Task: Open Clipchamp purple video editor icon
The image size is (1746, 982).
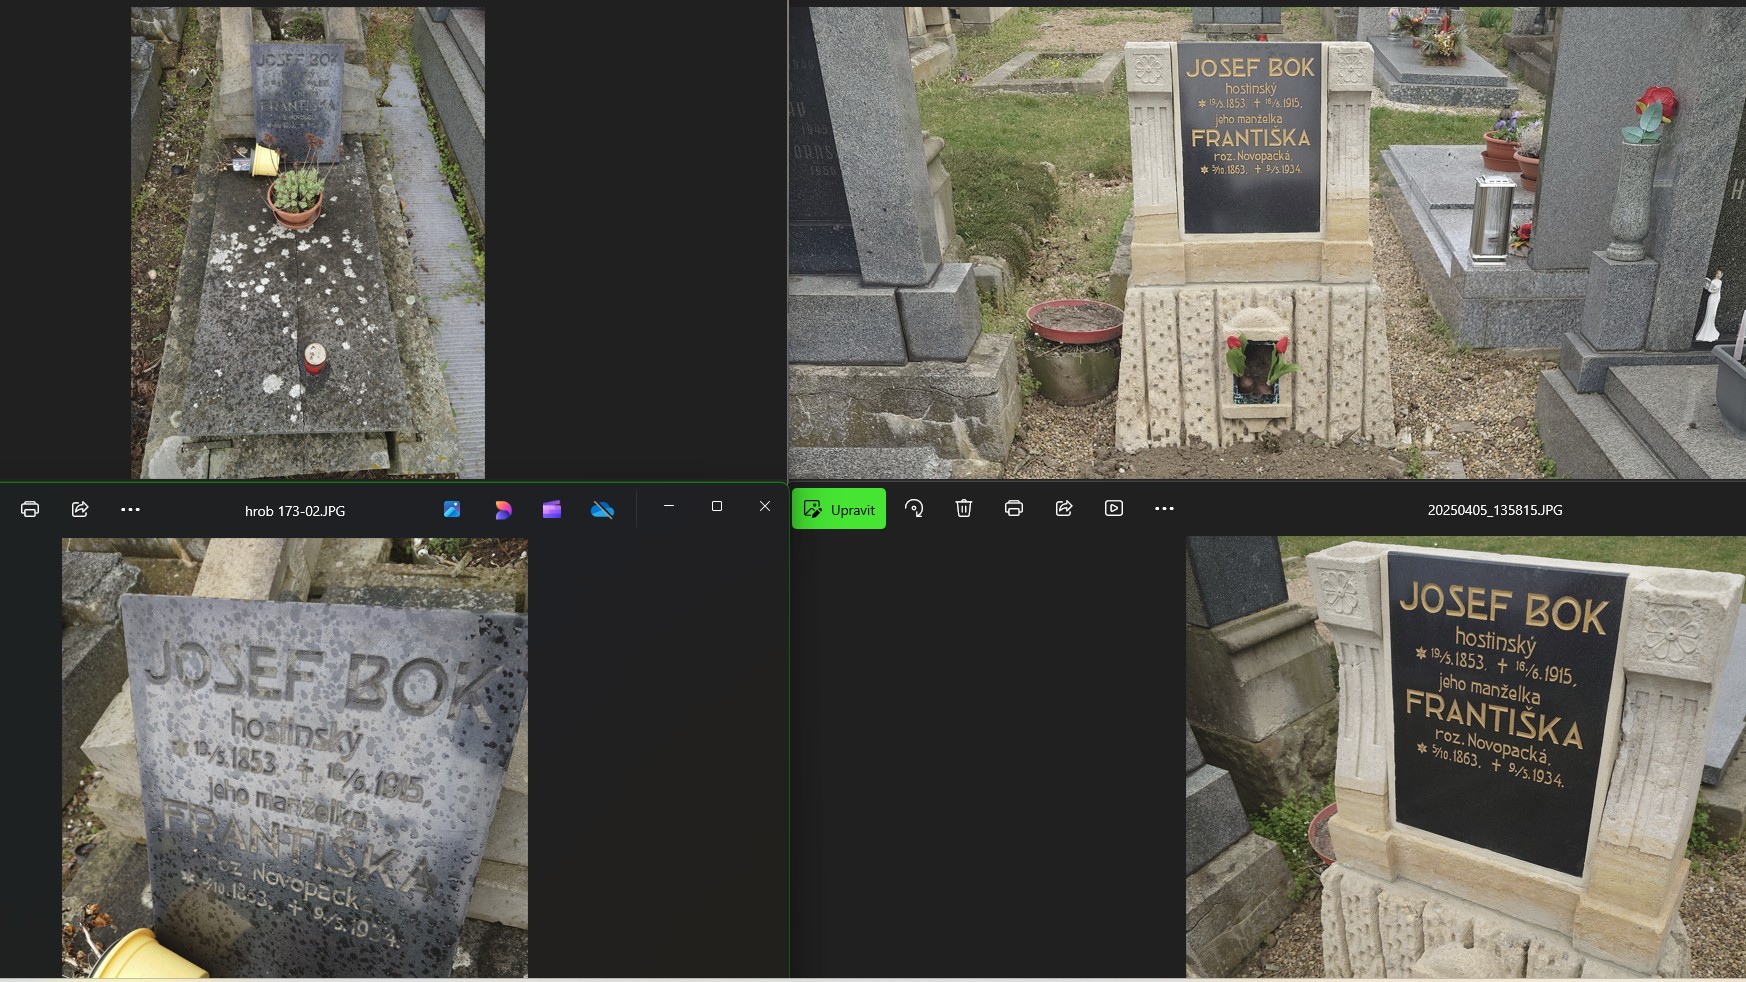Action: [552, 509]
